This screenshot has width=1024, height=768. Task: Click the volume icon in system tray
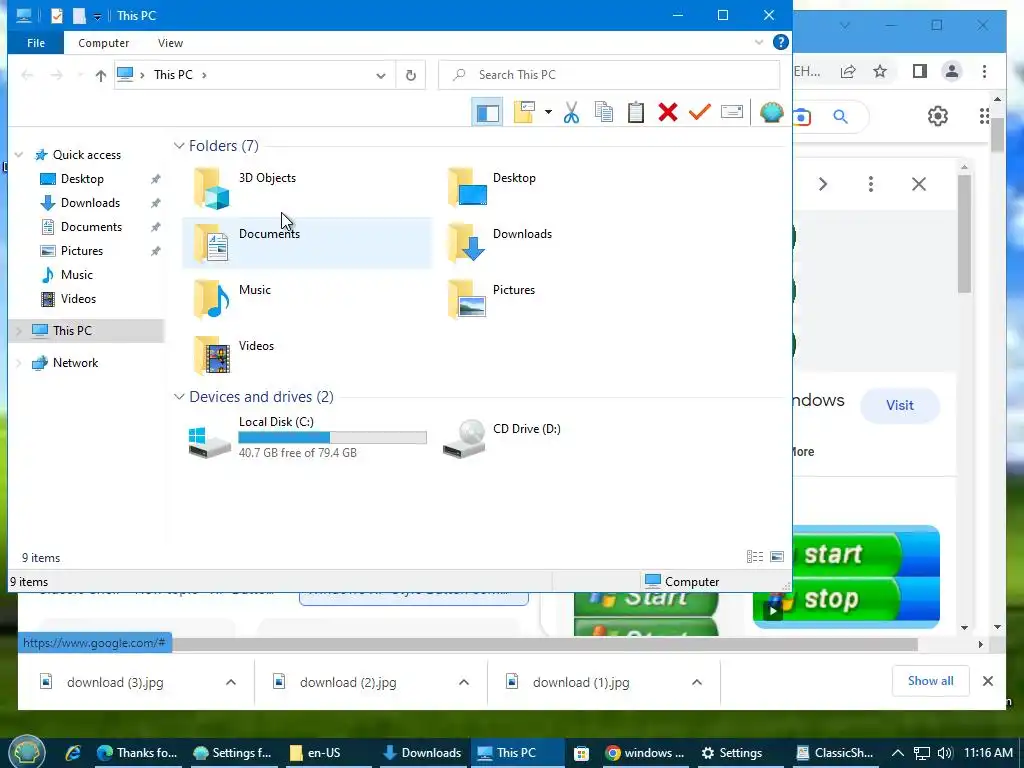coord(944,753)
